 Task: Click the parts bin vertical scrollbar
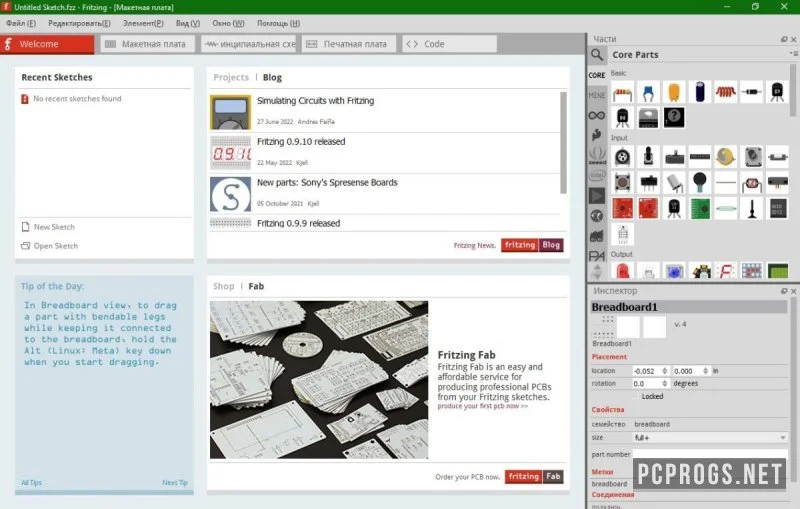point(793,91)
